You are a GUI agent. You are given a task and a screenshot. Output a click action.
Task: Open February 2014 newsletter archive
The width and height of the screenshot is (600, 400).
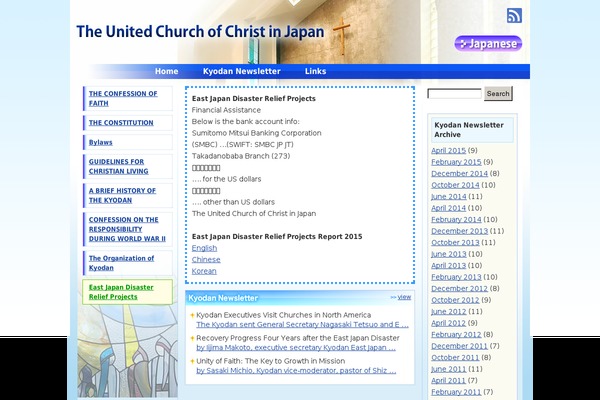pos(456,219)
